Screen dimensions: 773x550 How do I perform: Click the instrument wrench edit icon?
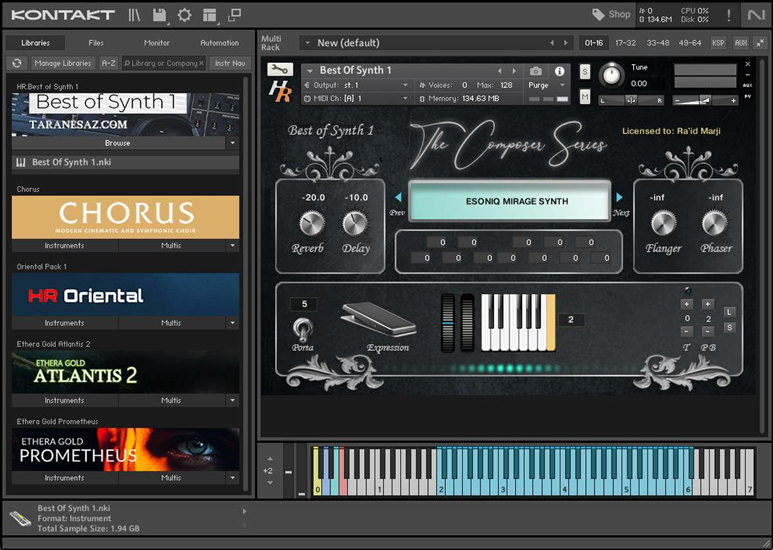pos(281,70)
